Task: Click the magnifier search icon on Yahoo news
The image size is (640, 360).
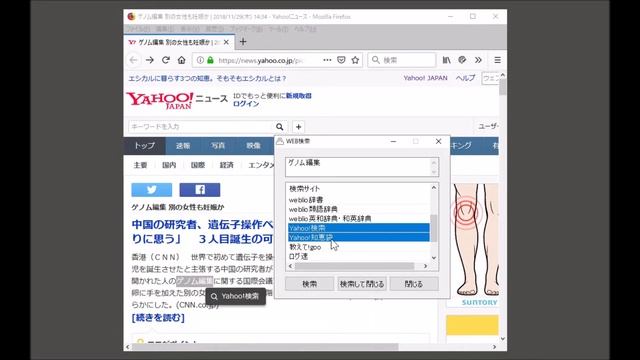Action: [280, 127]
